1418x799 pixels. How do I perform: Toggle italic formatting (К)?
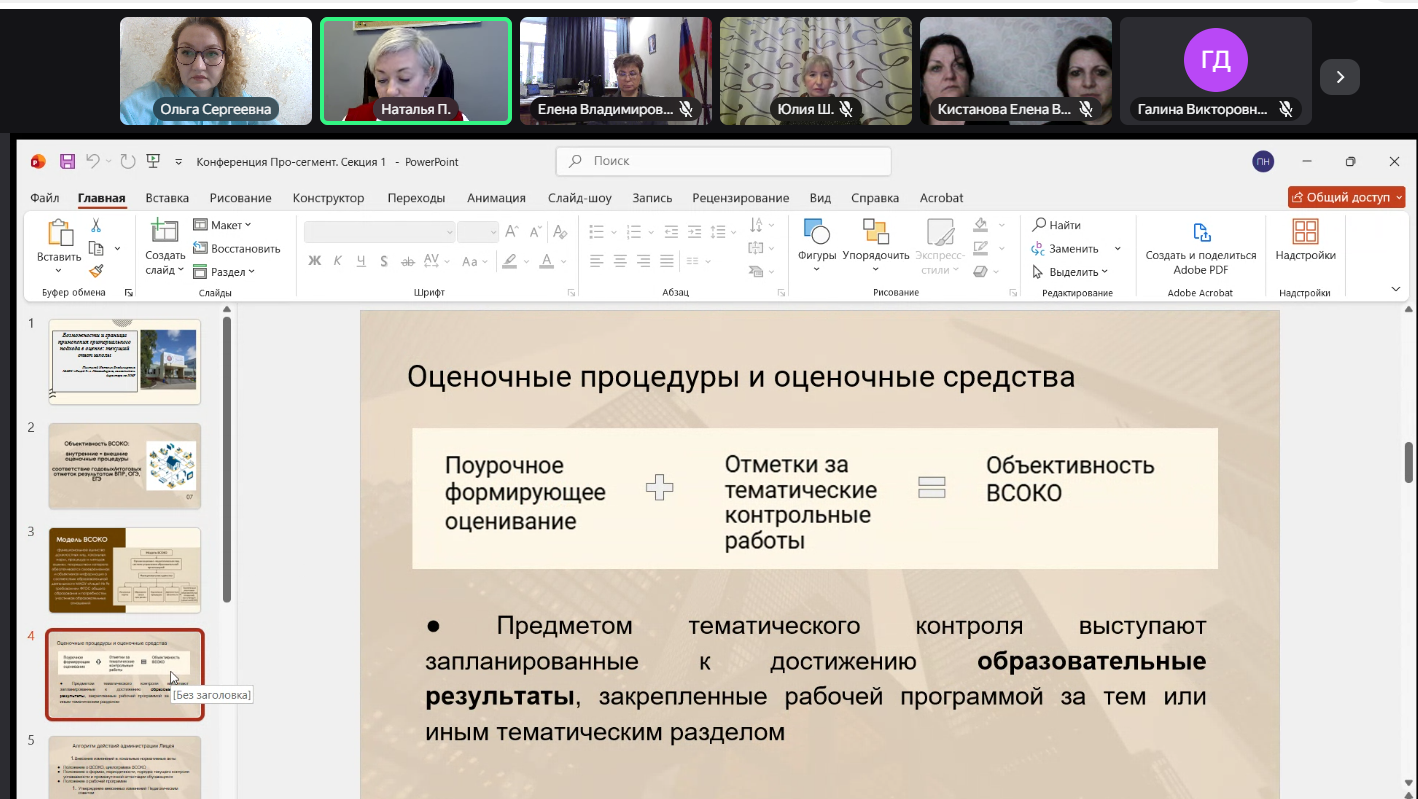(x=337, y=261)
